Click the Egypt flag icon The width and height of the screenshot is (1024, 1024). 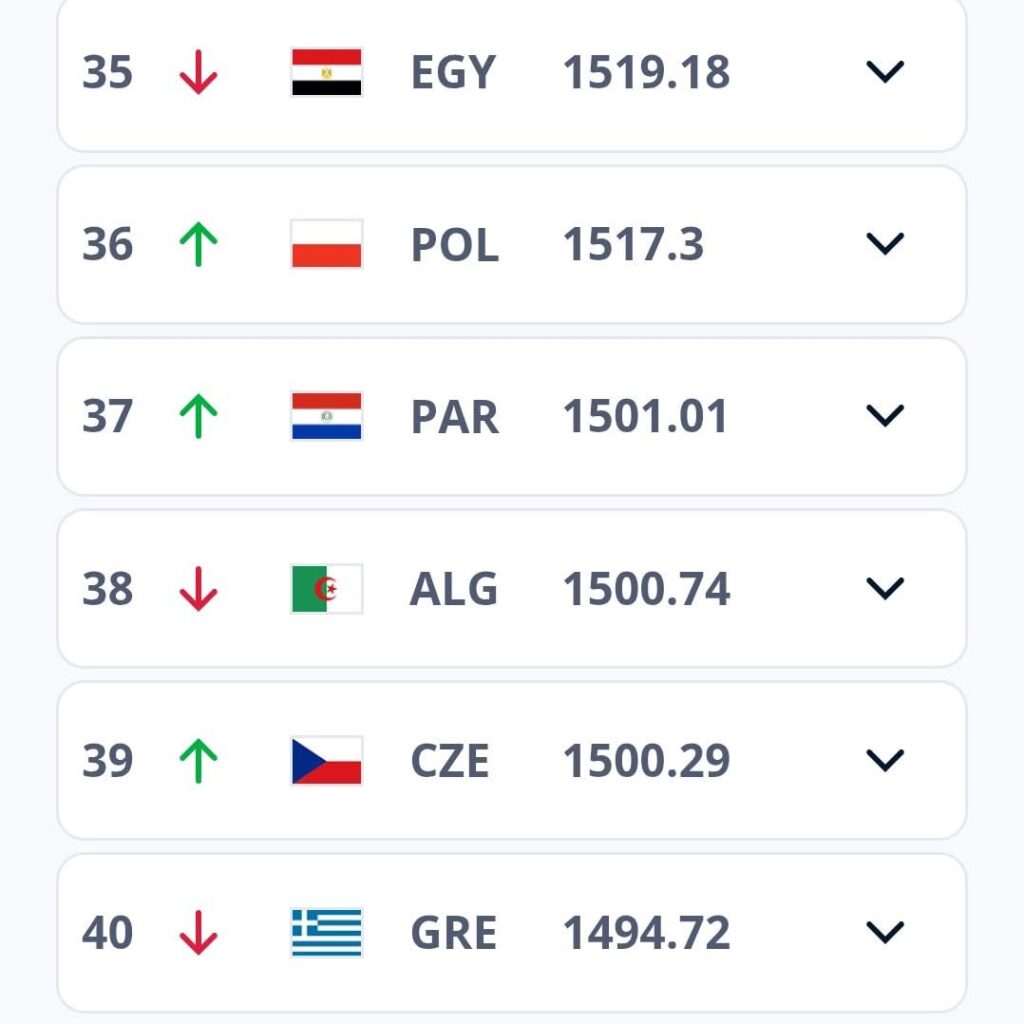pyautogui.click(x=326, y=73)
